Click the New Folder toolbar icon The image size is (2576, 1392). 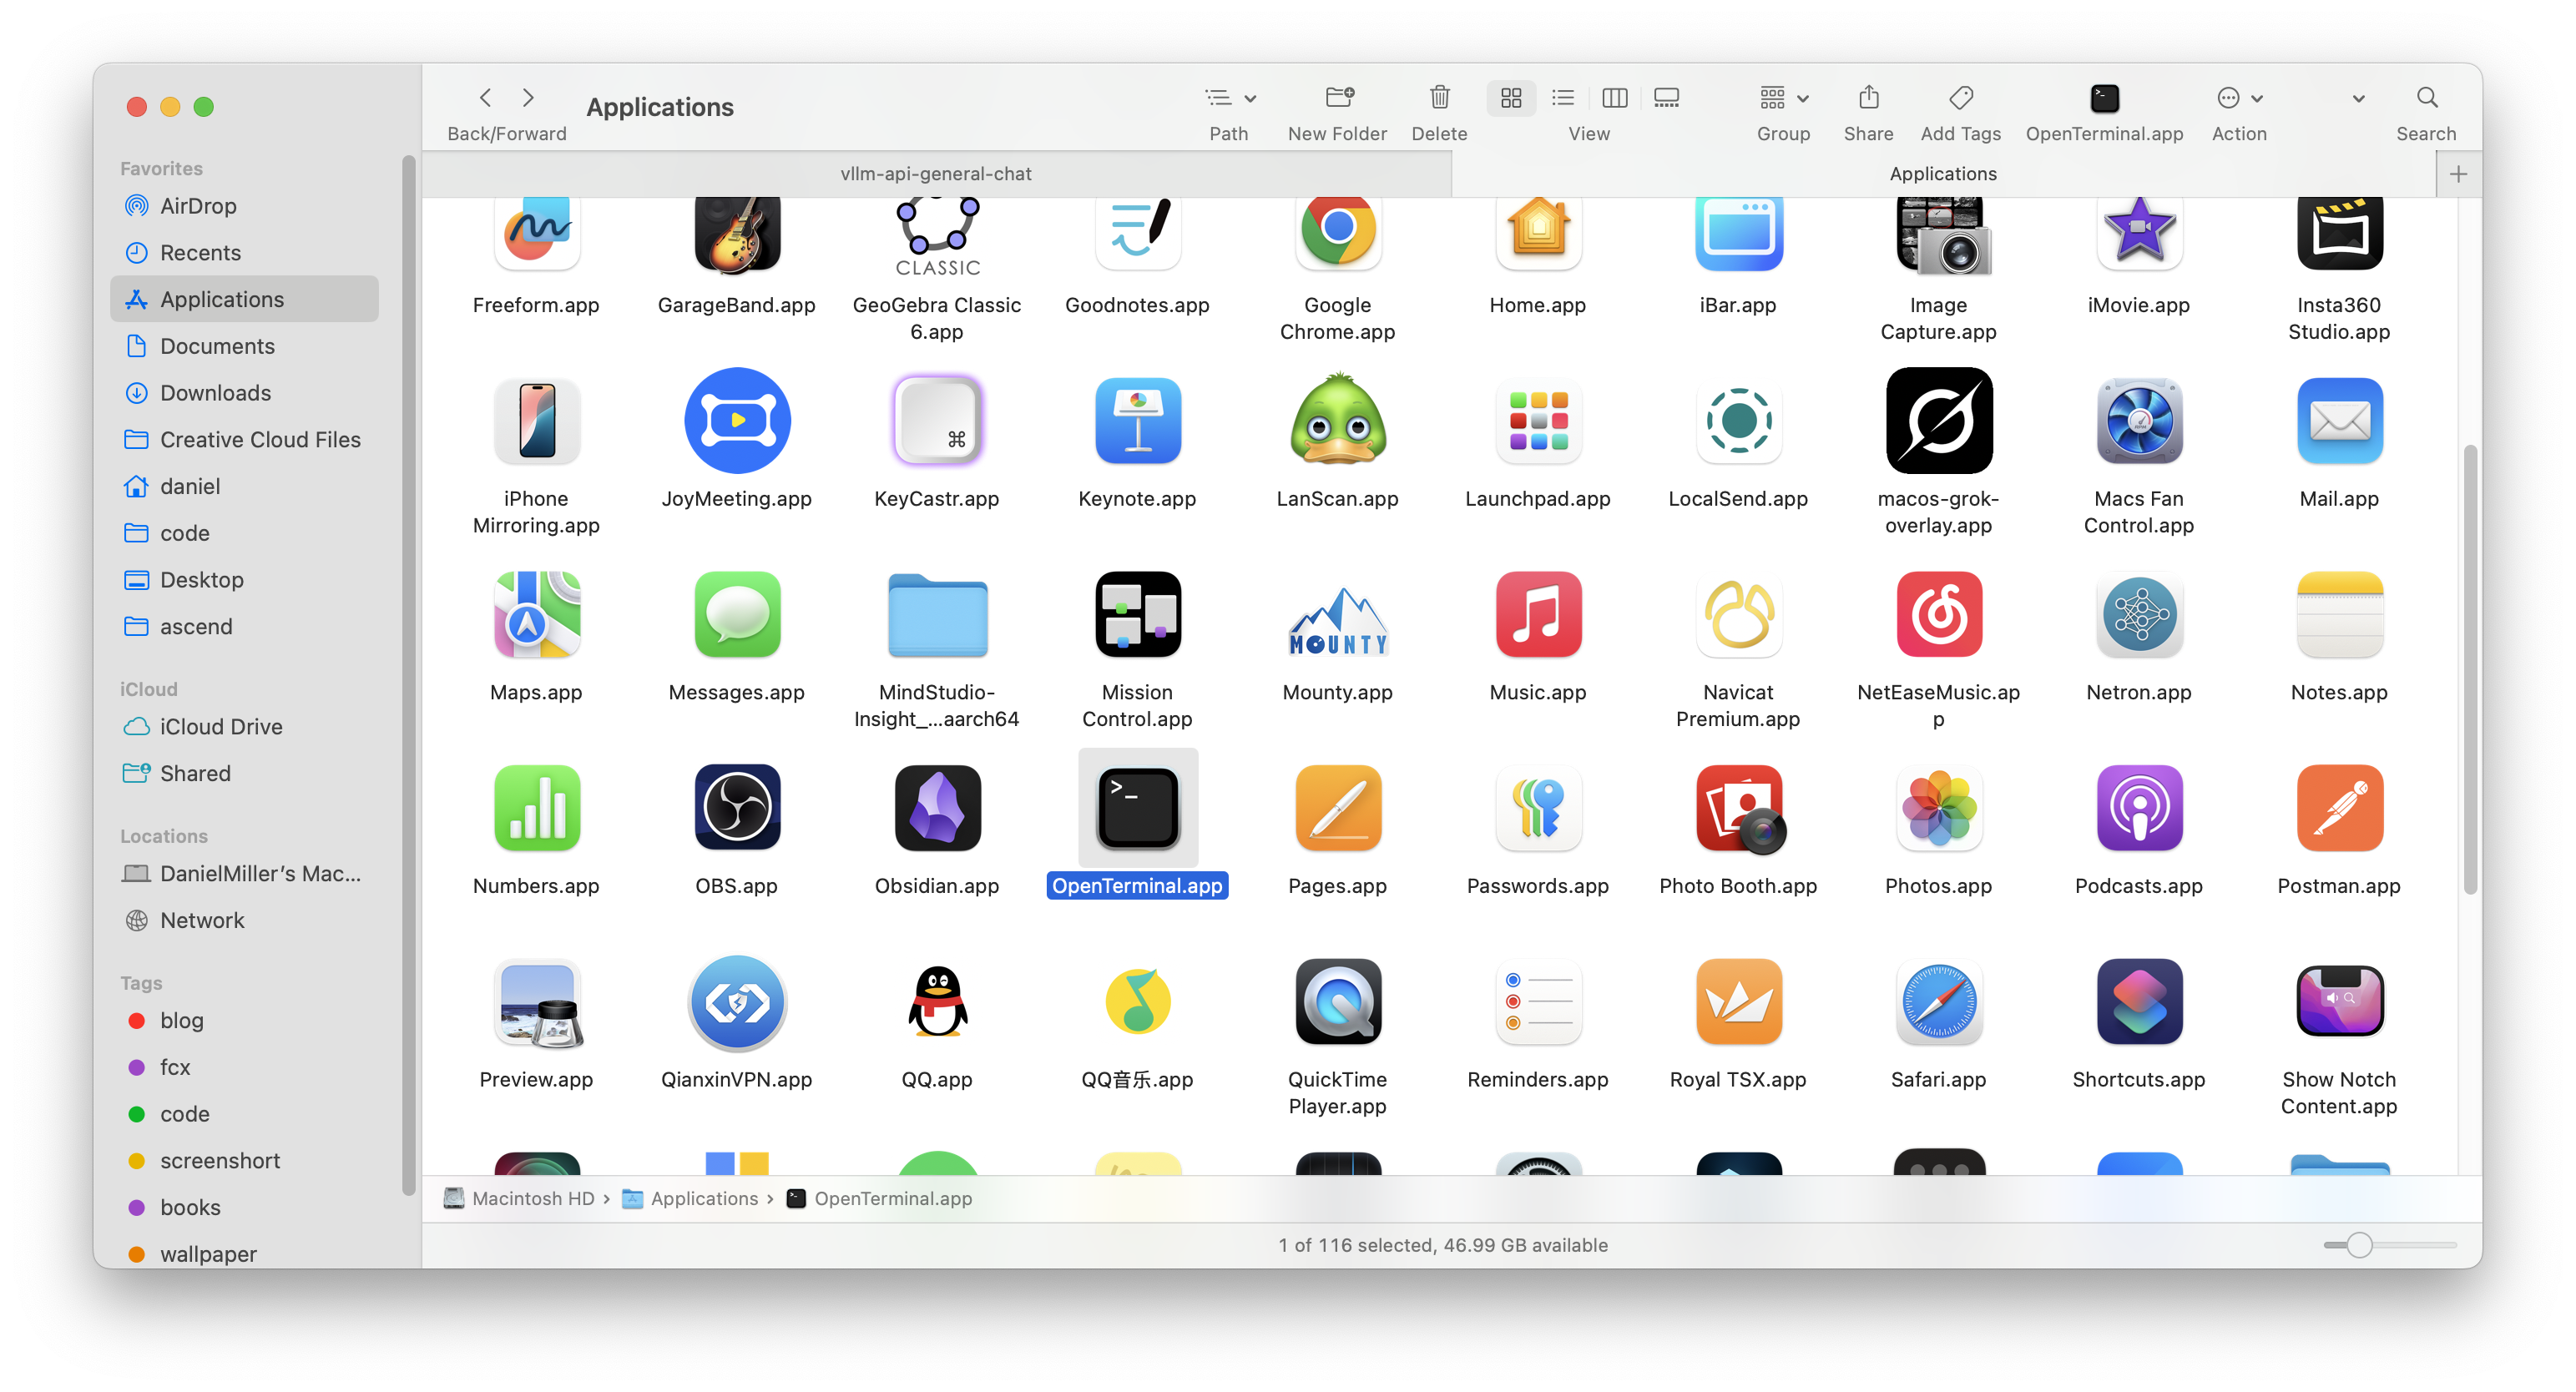(x=1338, y=98)
